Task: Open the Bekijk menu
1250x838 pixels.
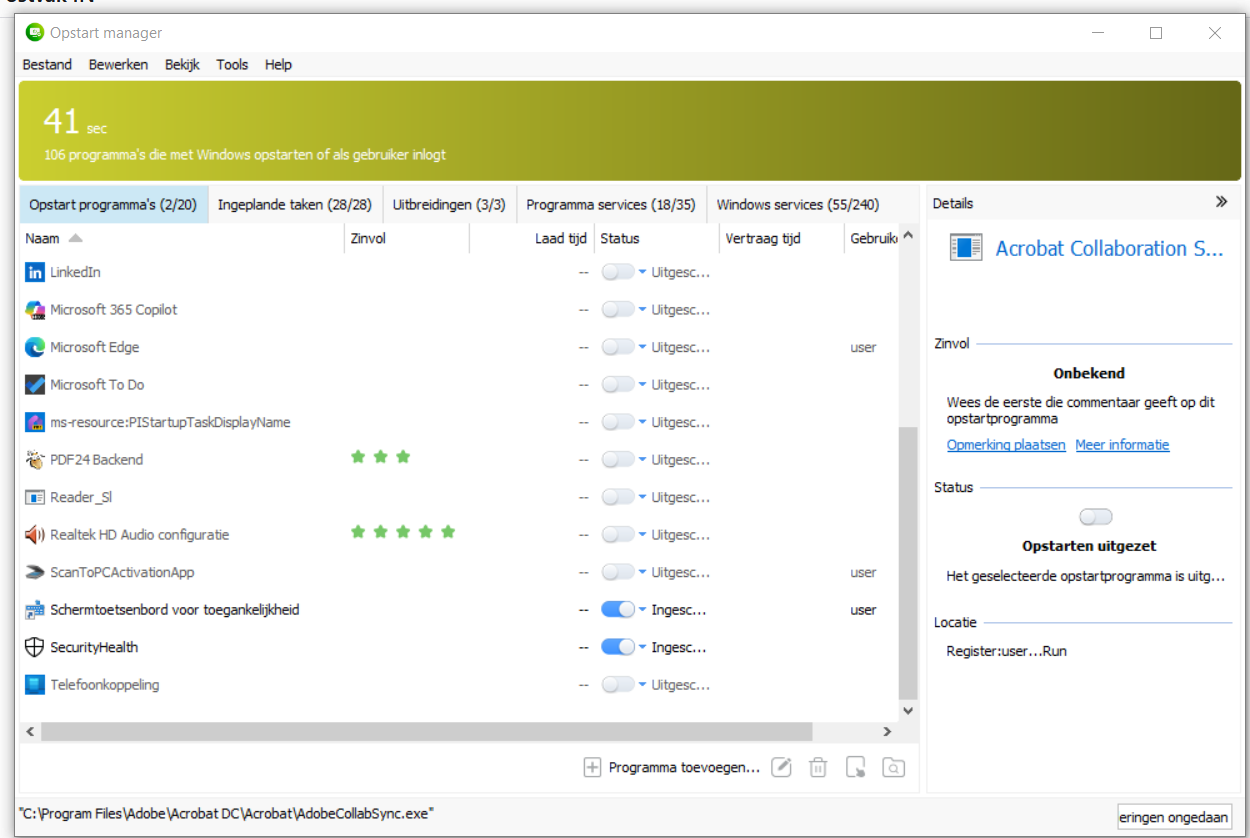Action: 182,64
